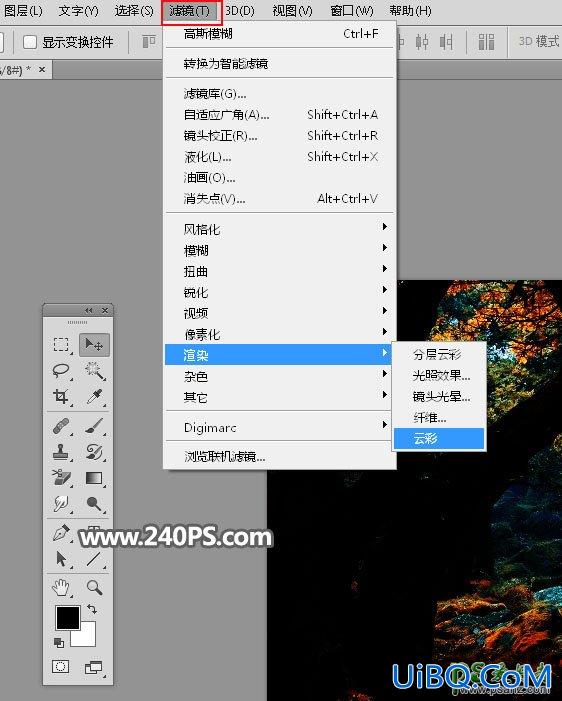Expand the 像素化 Pixelate submenu
The width and height of the screenshot is (562, 701).
point(280,334)
